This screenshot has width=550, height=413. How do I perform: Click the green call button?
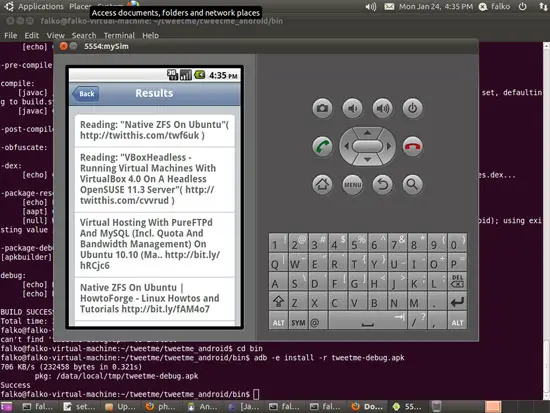click(322, 146)
